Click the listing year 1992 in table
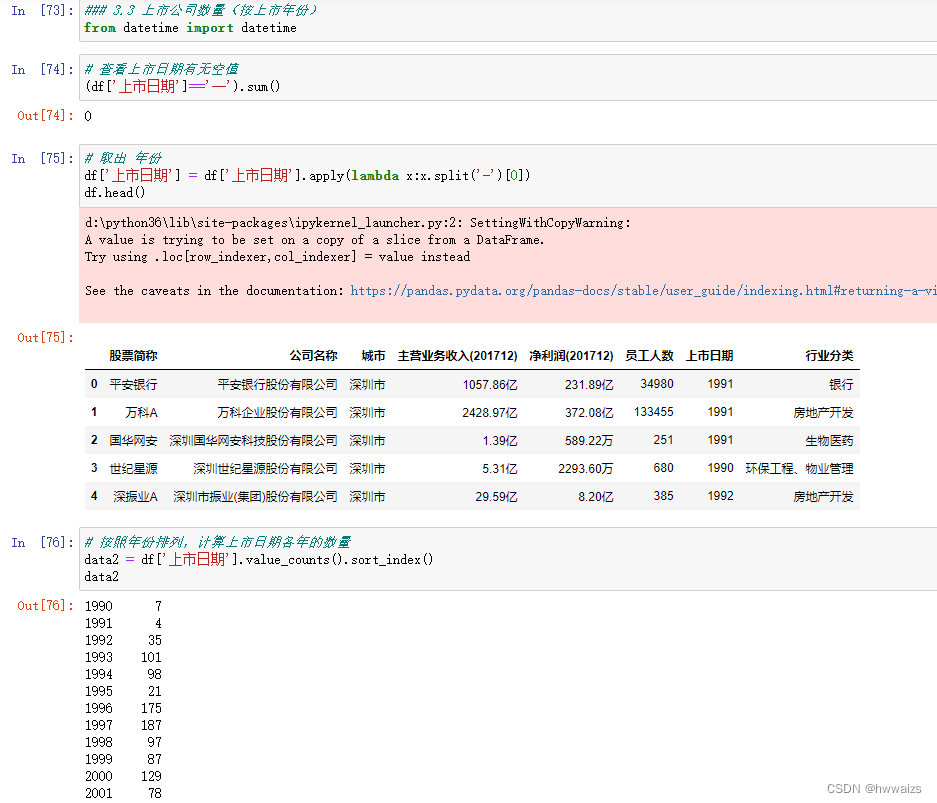 coord(720,496)
